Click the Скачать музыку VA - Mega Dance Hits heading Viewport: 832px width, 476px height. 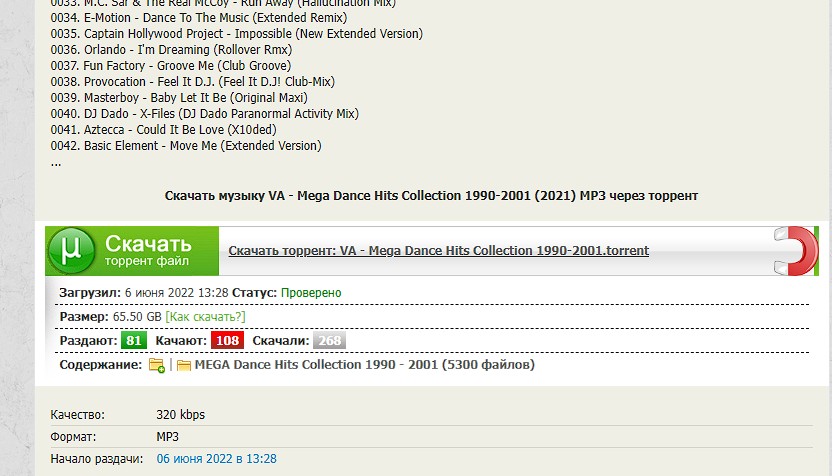click(x=431, y=196)
